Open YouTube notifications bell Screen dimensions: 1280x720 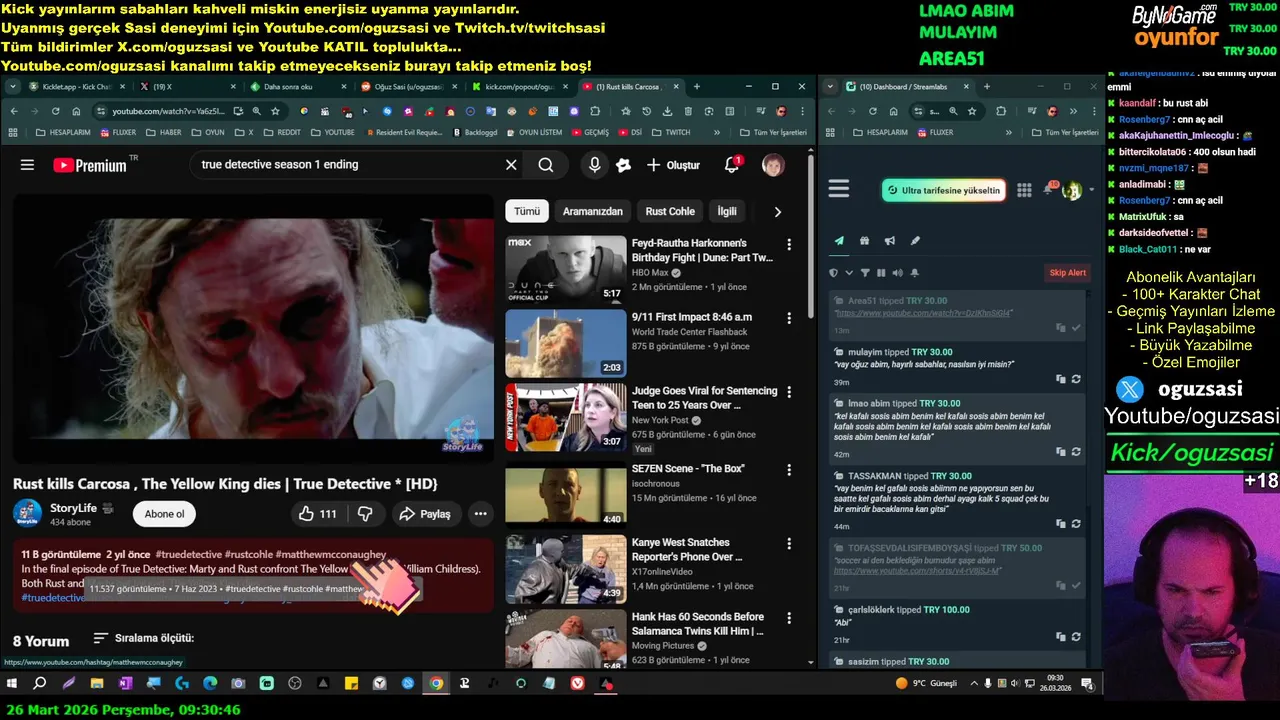coord(732,165)
